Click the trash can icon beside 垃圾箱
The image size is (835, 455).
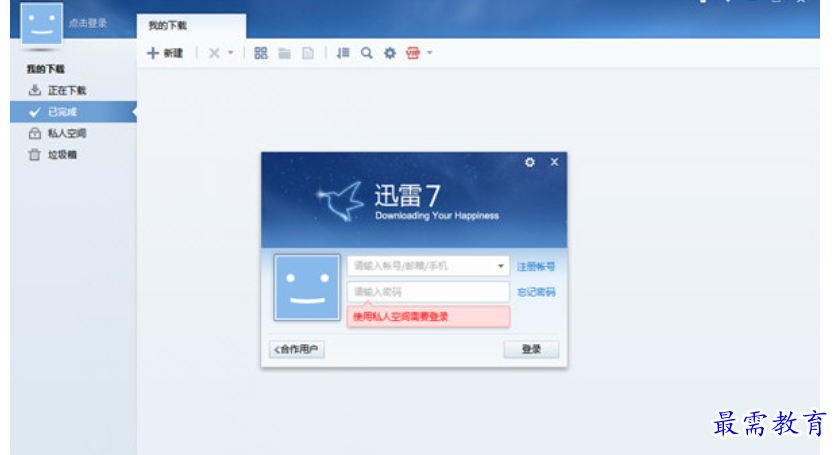(x=35, y=155)
